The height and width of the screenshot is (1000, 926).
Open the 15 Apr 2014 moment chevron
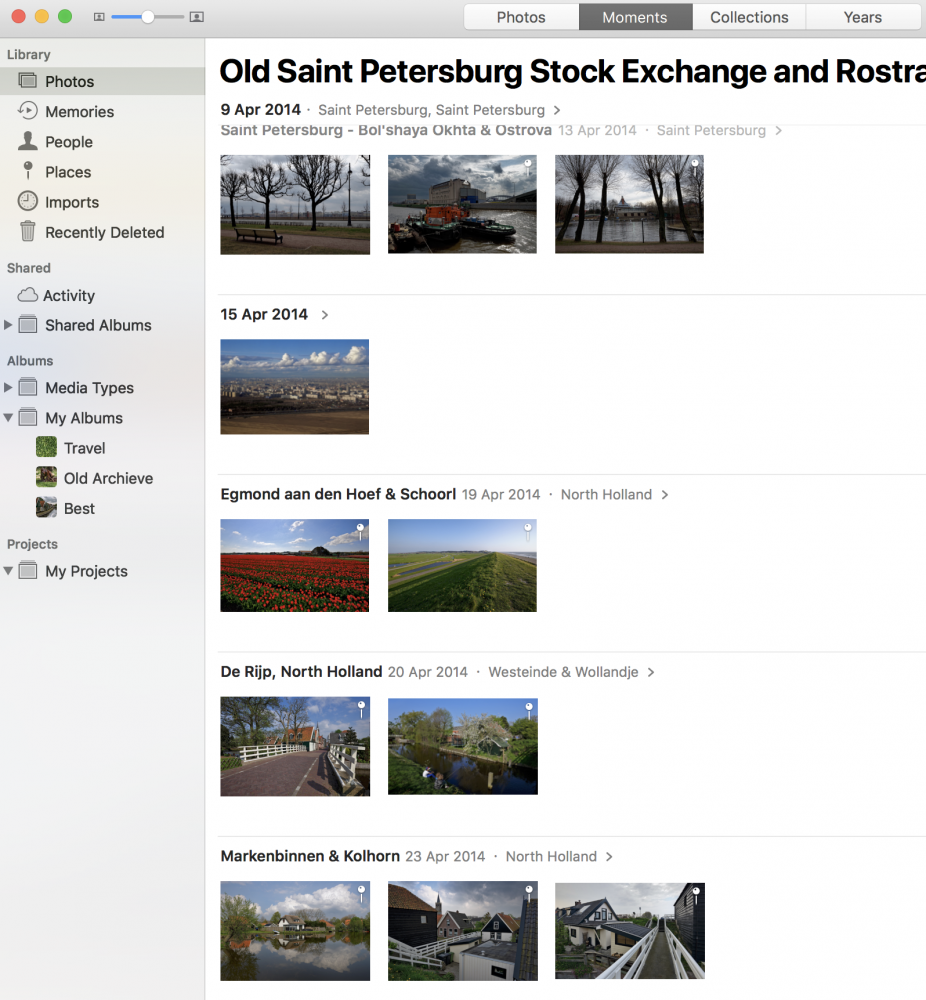tap(325, 314)
